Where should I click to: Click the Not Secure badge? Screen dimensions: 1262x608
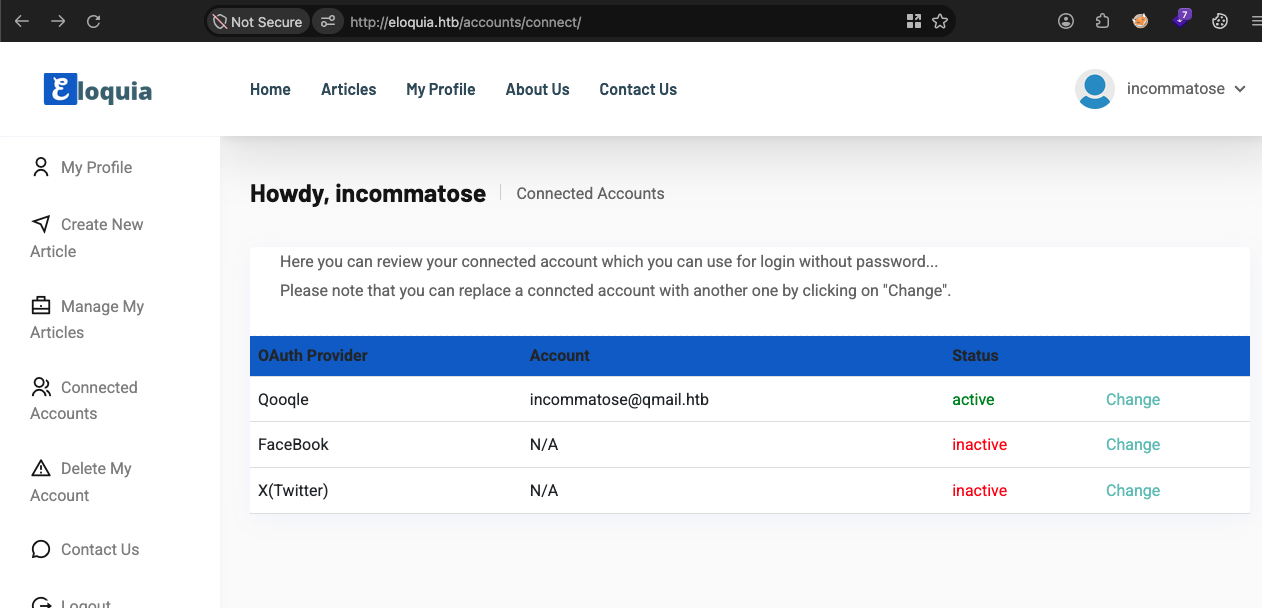[x=256, y=21]
